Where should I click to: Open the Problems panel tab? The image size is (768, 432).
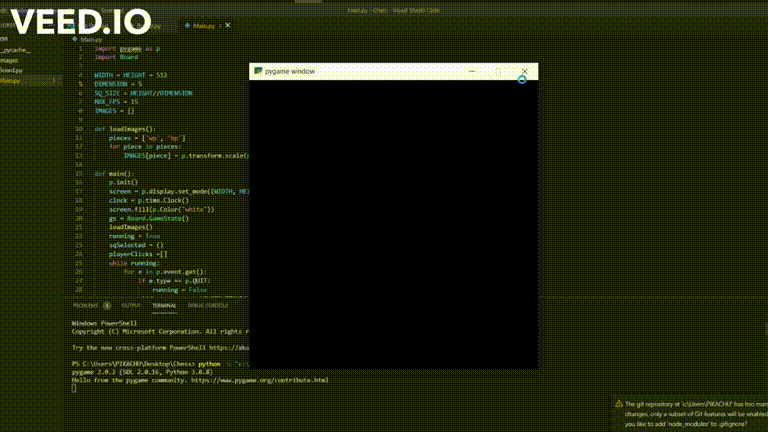point(86,306)
